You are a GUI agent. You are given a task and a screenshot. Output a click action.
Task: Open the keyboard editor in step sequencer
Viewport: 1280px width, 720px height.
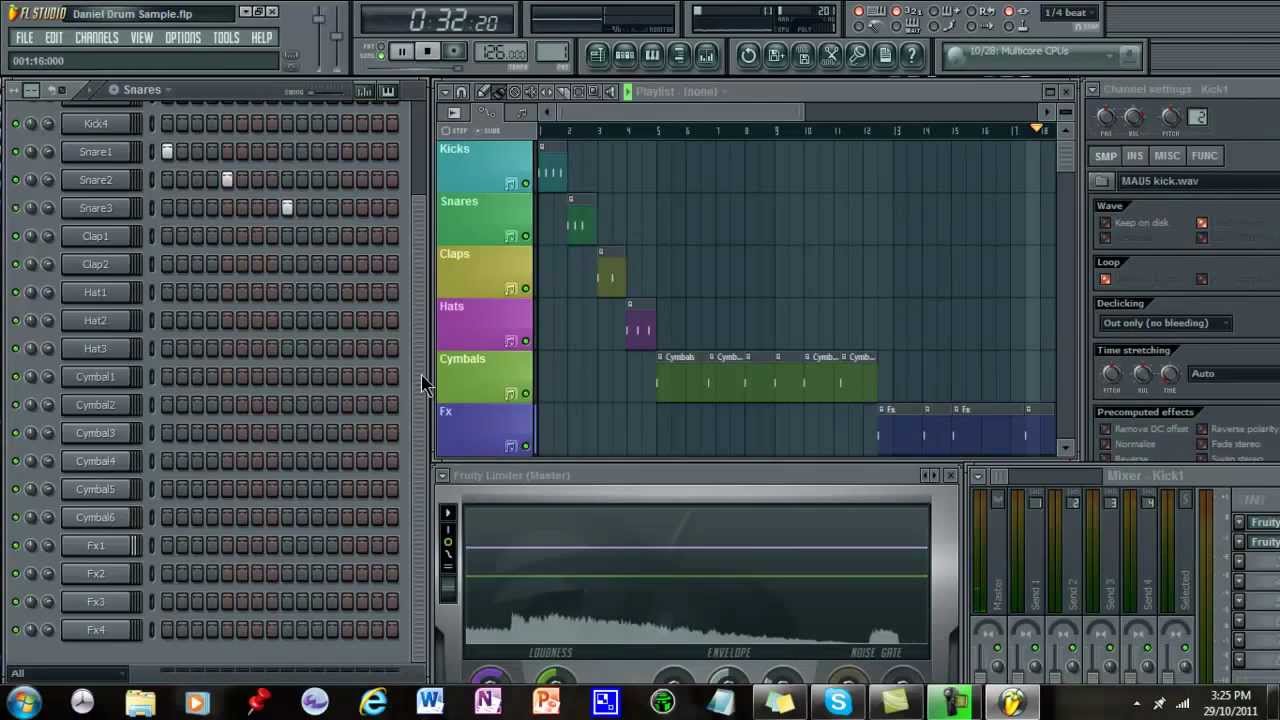click(387, 91)
